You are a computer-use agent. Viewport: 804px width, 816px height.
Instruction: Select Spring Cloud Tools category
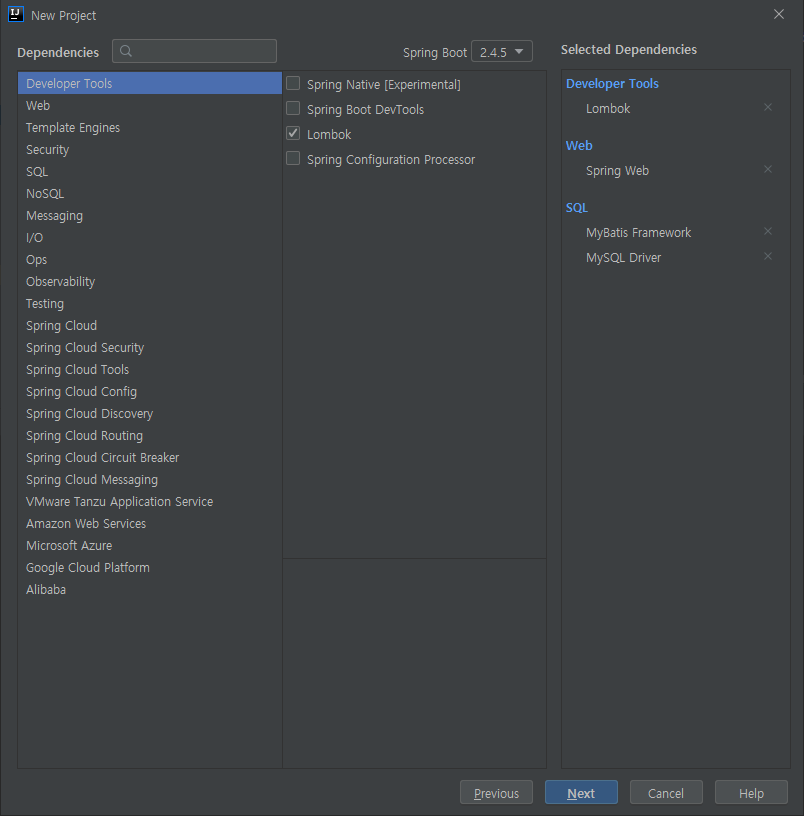click(x=150, y=369)
